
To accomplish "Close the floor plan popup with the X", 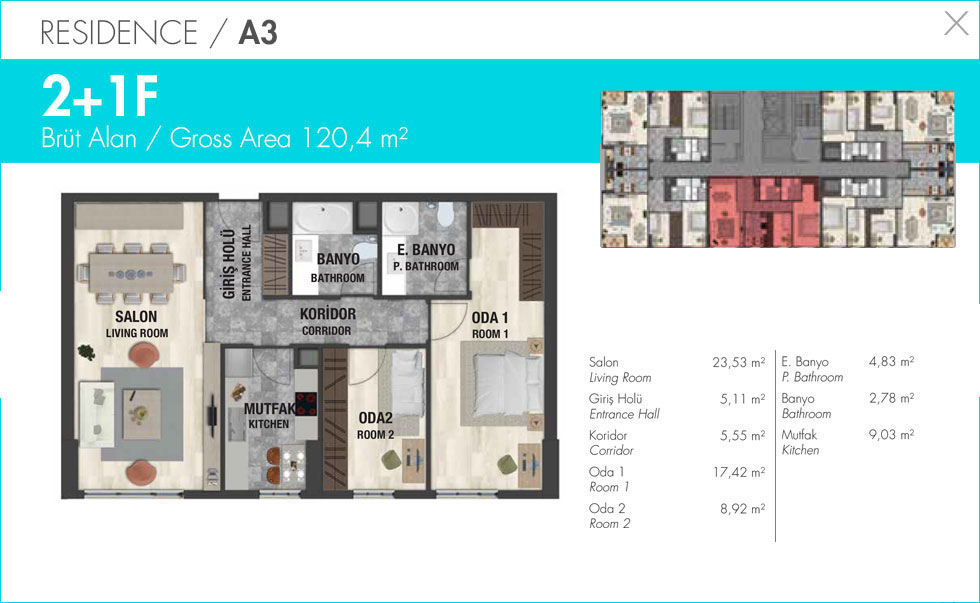I will (x=956, y=25).
